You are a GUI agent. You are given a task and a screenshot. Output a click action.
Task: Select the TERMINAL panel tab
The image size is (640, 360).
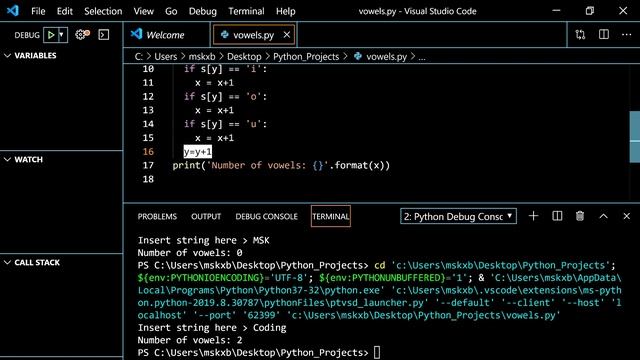tap(331, 216)
